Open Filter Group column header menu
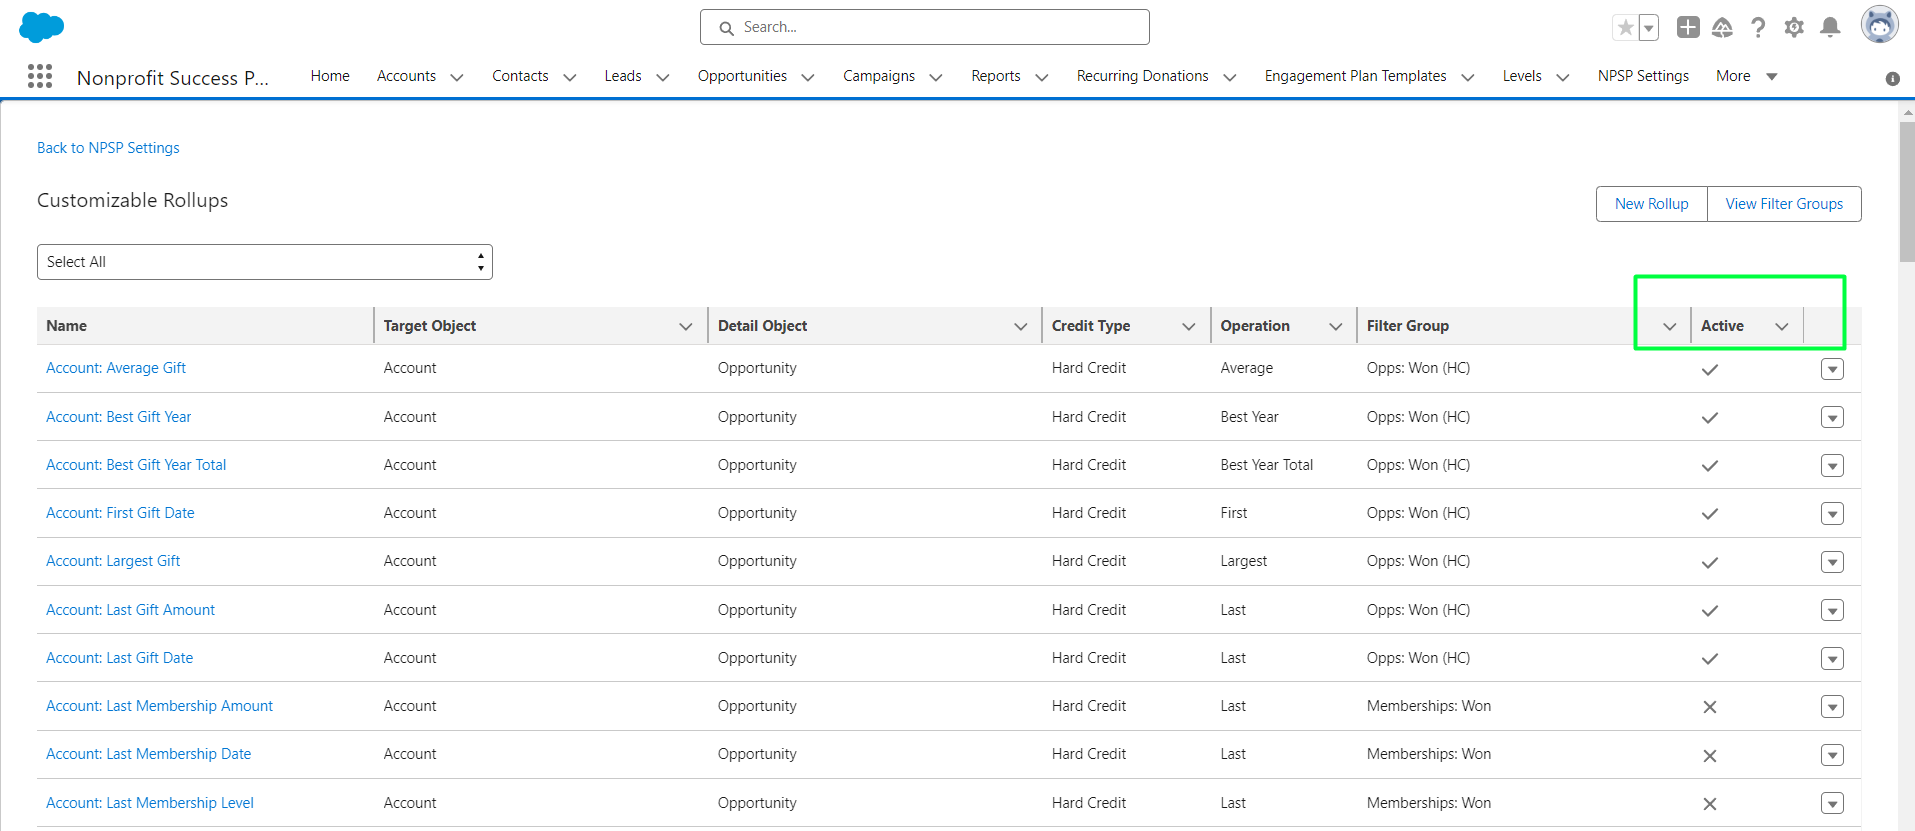Viewport: 1915px width, 831px height. click(x=1670, y=326)
